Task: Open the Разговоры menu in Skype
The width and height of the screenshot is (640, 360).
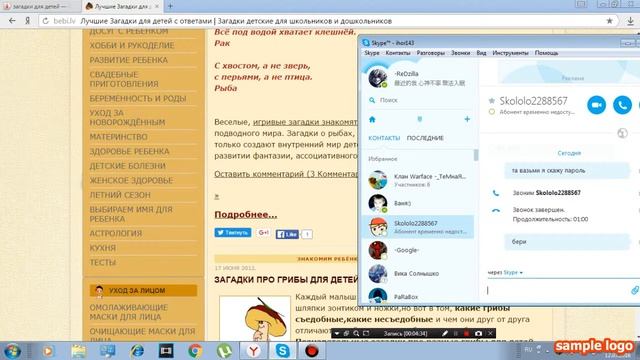Action: 431,53
